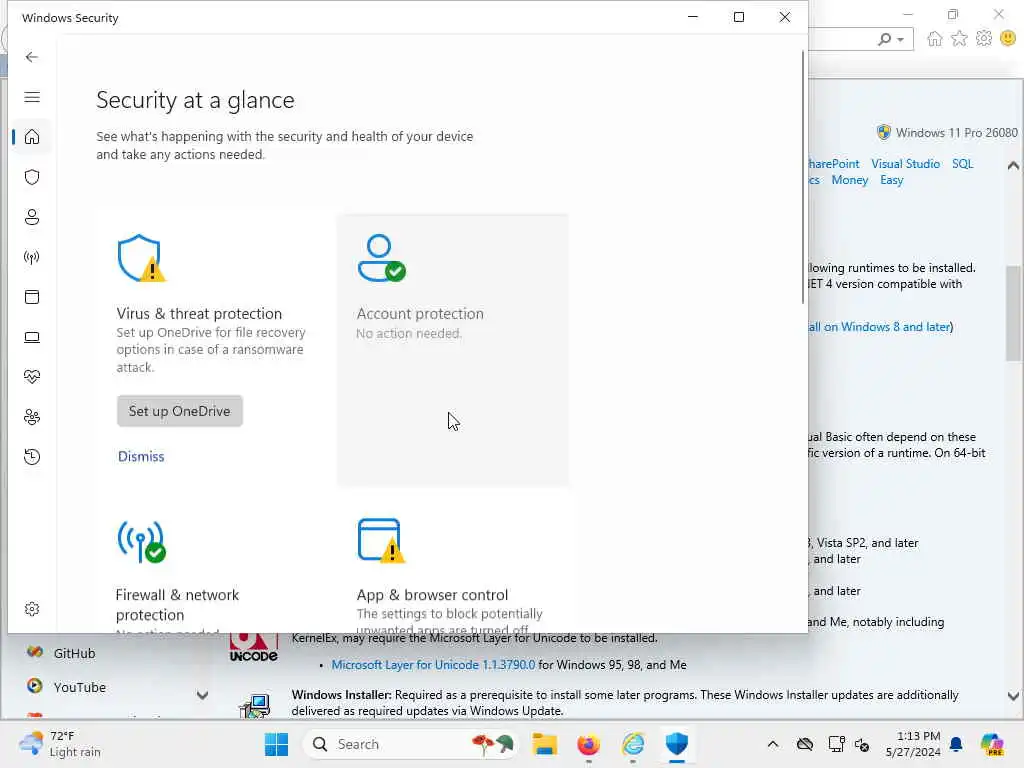This screenshot has width=1024, height=768.
Task: Click the browser Home icon
Action: click(935, 39)
